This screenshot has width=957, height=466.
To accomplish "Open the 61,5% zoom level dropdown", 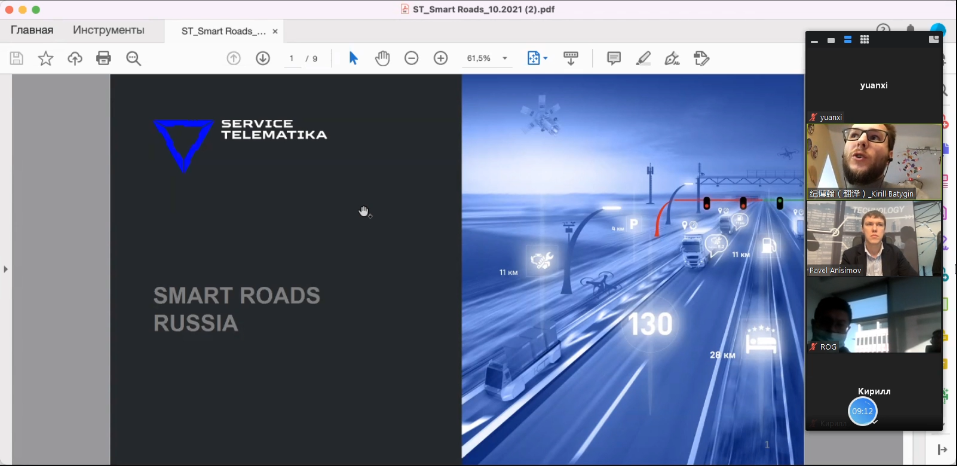I will click(x=487, y=59).
